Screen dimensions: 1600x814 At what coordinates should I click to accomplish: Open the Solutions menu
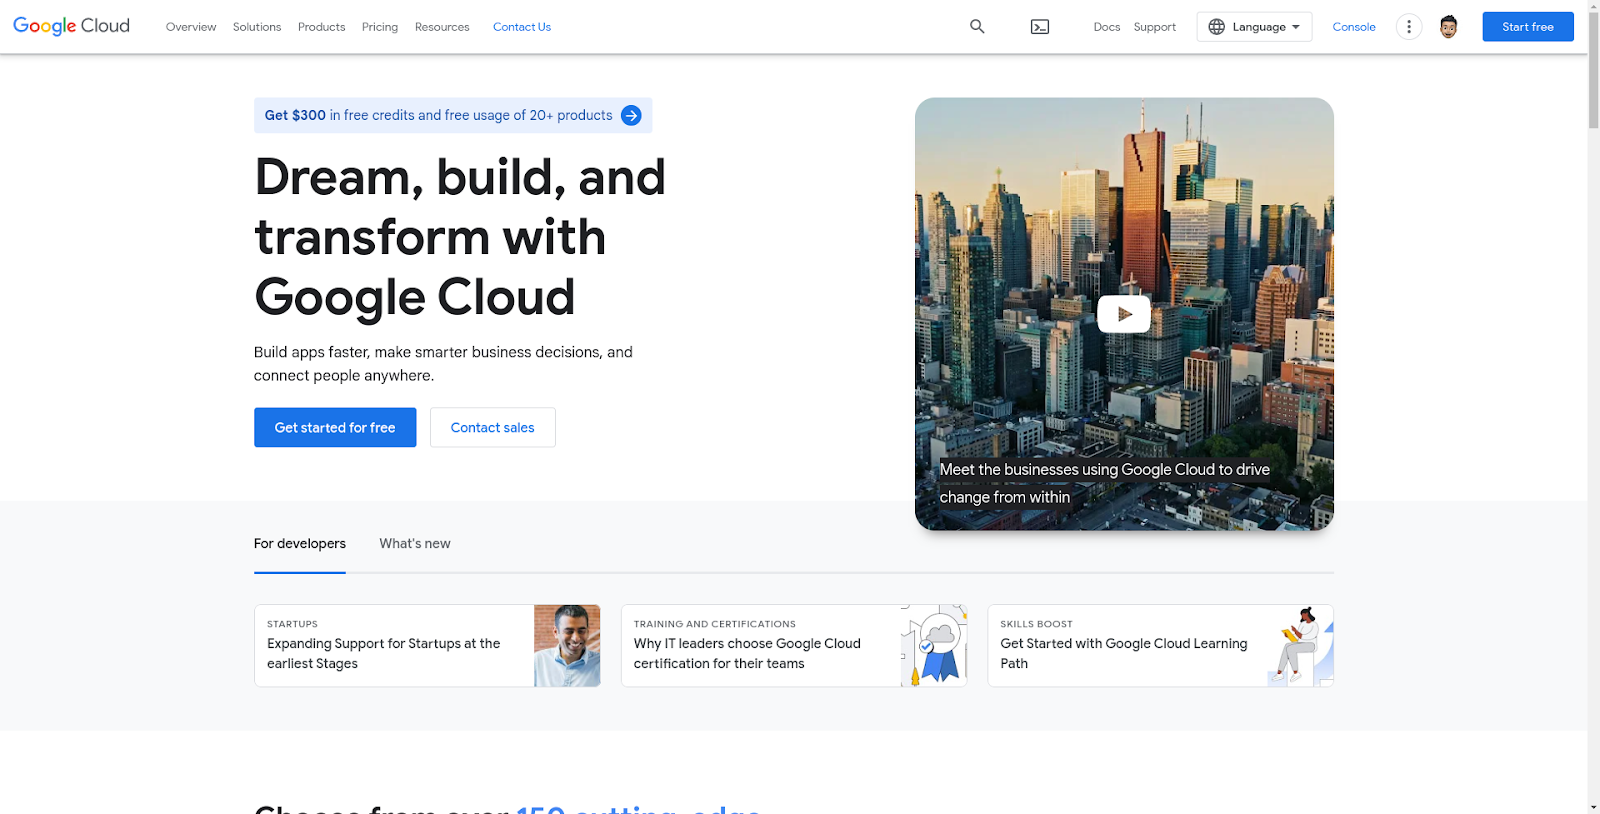[x=257, y=27]
